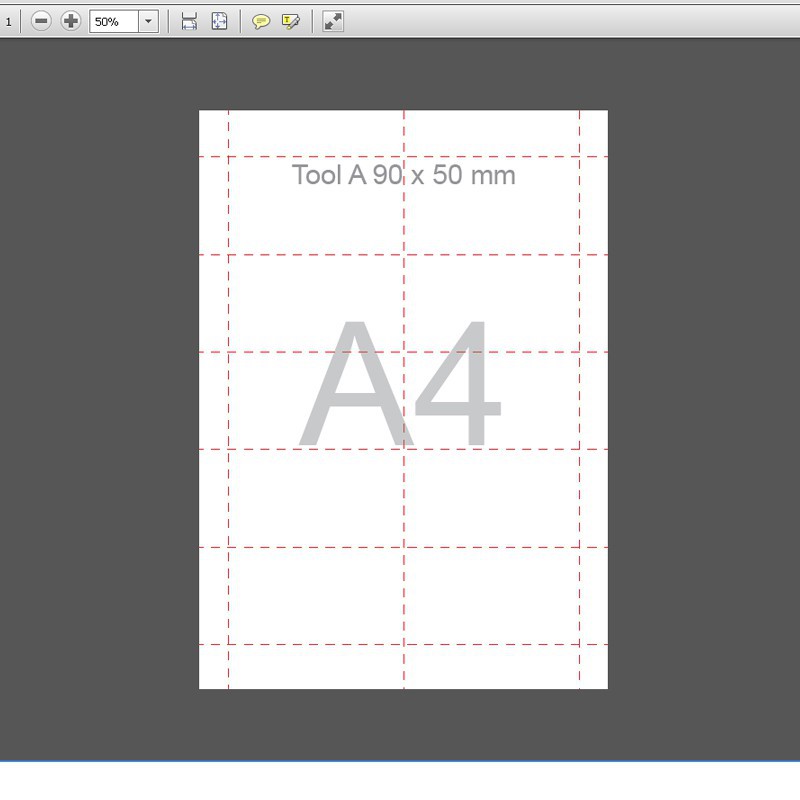Image resolution: width=800 pixels, height=800 pixels.
Task: Edit the 50% zoom level field
Action: pos(114,22)
